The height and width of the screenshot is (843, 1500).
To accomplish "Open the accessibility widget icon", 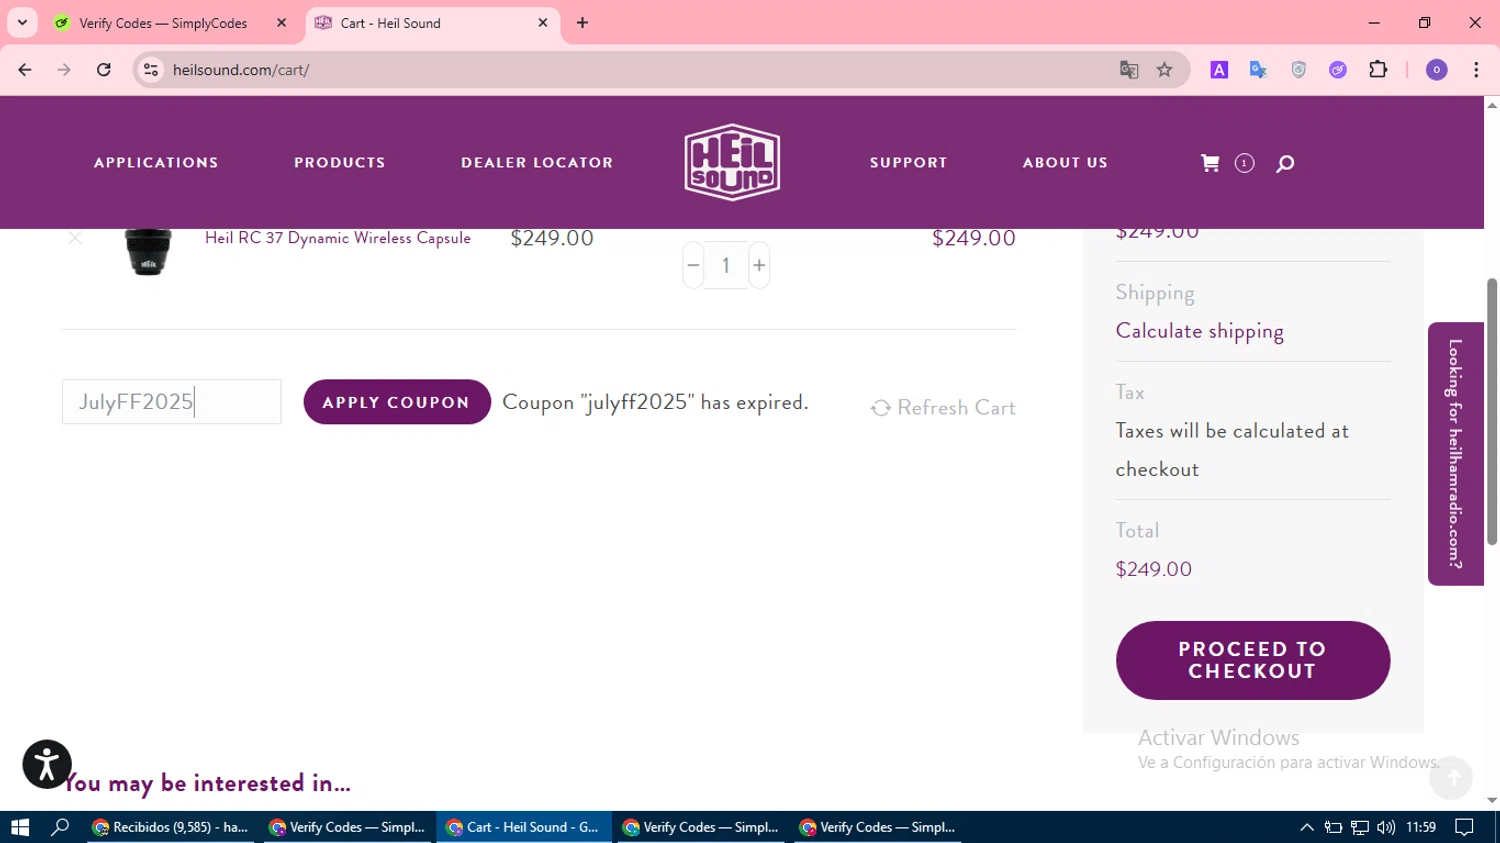I will tap(47, 764).
